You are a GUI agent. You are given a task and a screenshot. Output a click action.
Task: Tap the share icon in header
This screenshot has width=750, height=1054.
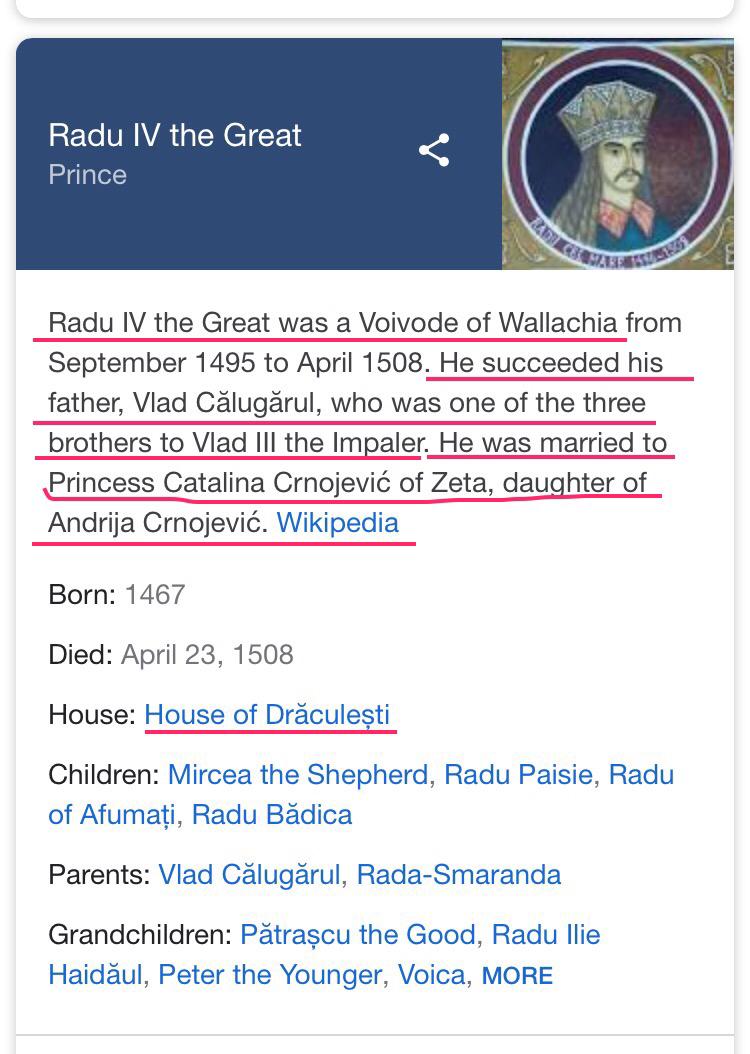coord(434,150)
